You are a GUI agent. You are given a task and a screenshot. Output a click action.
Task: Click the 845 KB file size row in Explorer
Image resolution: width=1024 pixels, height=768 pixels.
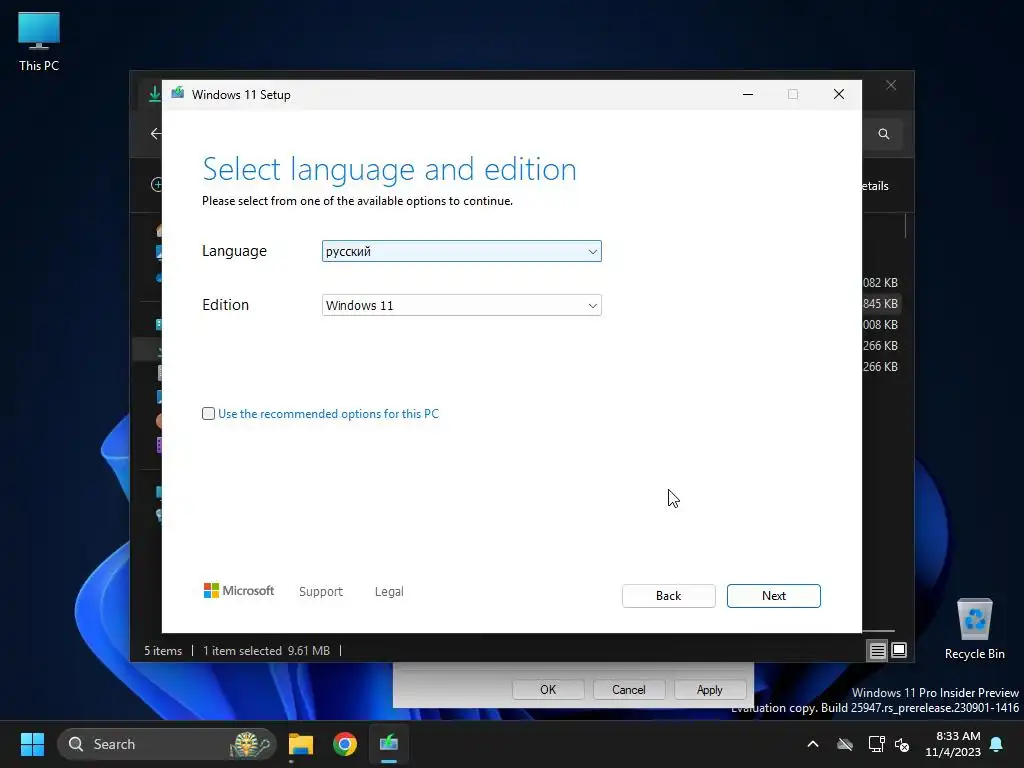[x=880, y=304]
